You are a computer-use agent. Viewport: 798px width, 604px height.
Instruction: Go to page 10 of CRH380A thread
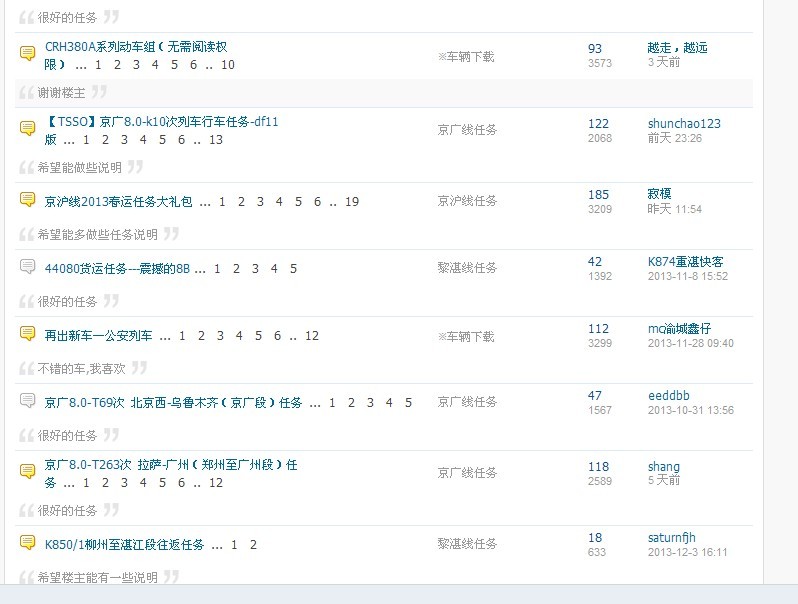(x=228, y=65)
